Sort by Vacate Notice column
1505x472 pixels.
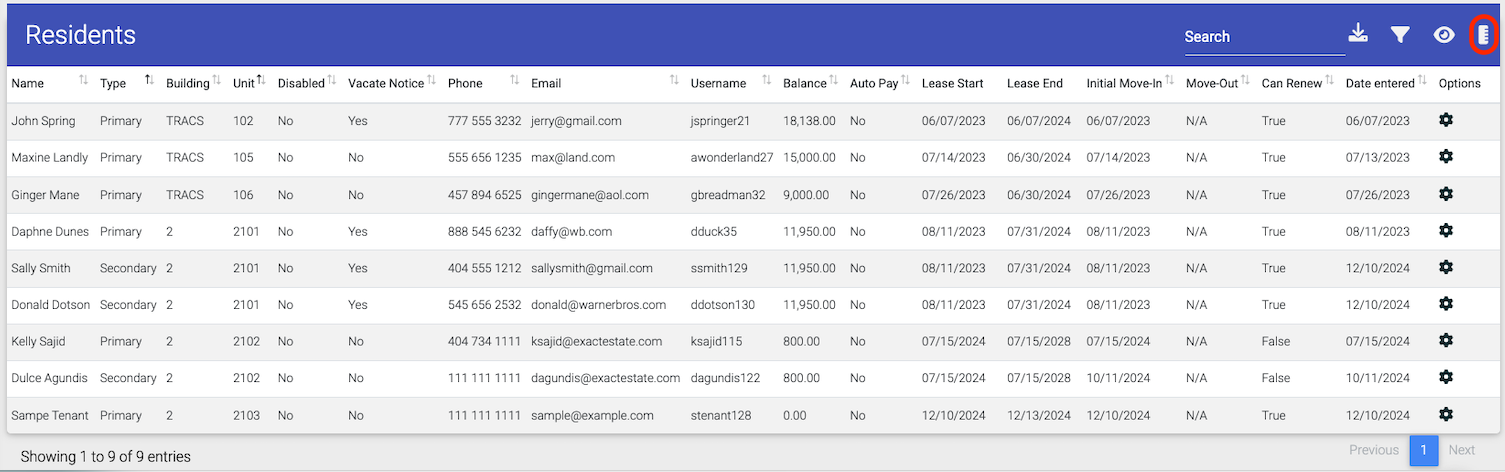385,83
